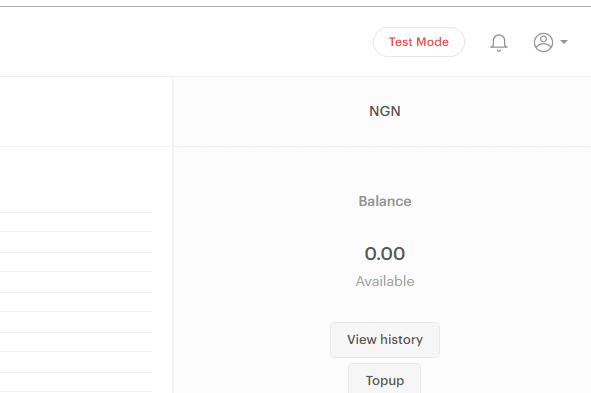The height and width of the screenshot is (393, 591).
Task: Click the topmost empty row in left list
Action: [x=76, y=222]
